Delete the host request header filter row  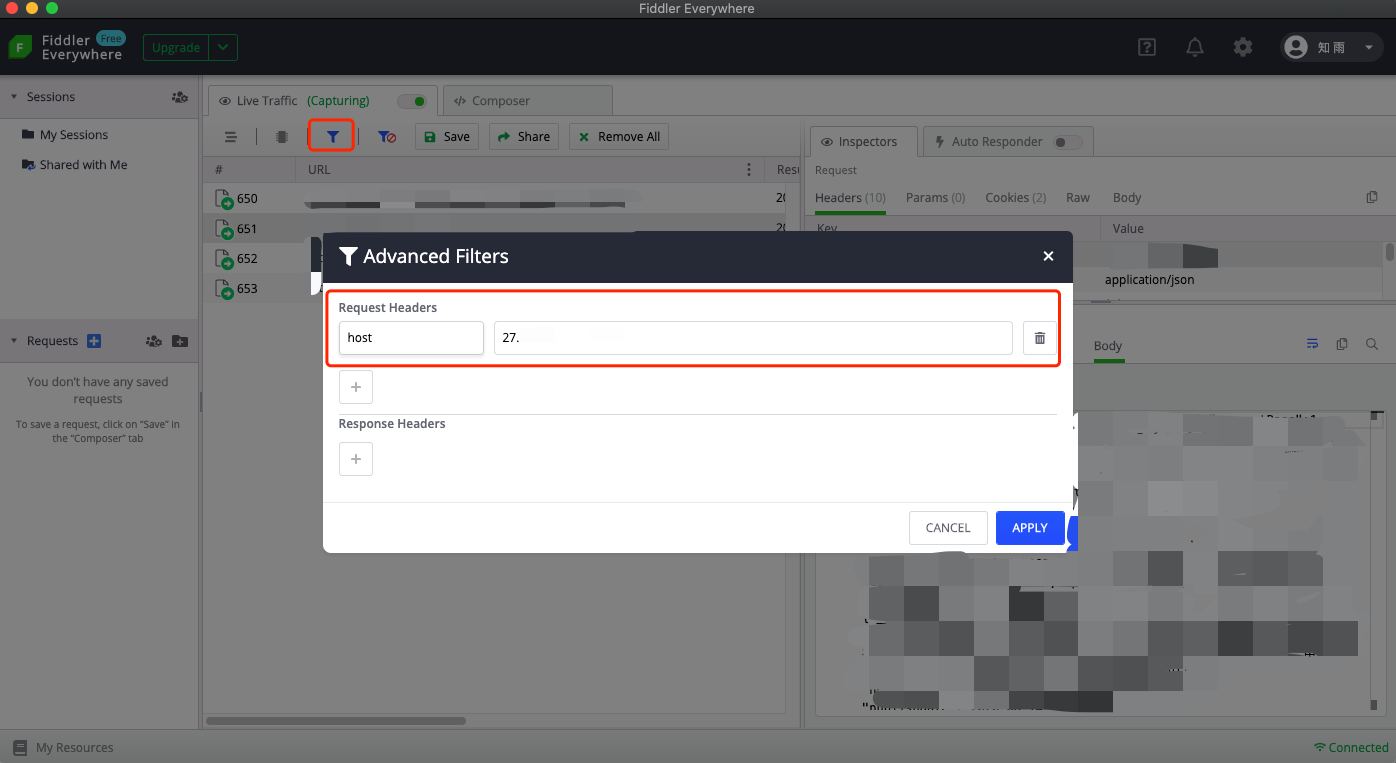coord(1039,338)
